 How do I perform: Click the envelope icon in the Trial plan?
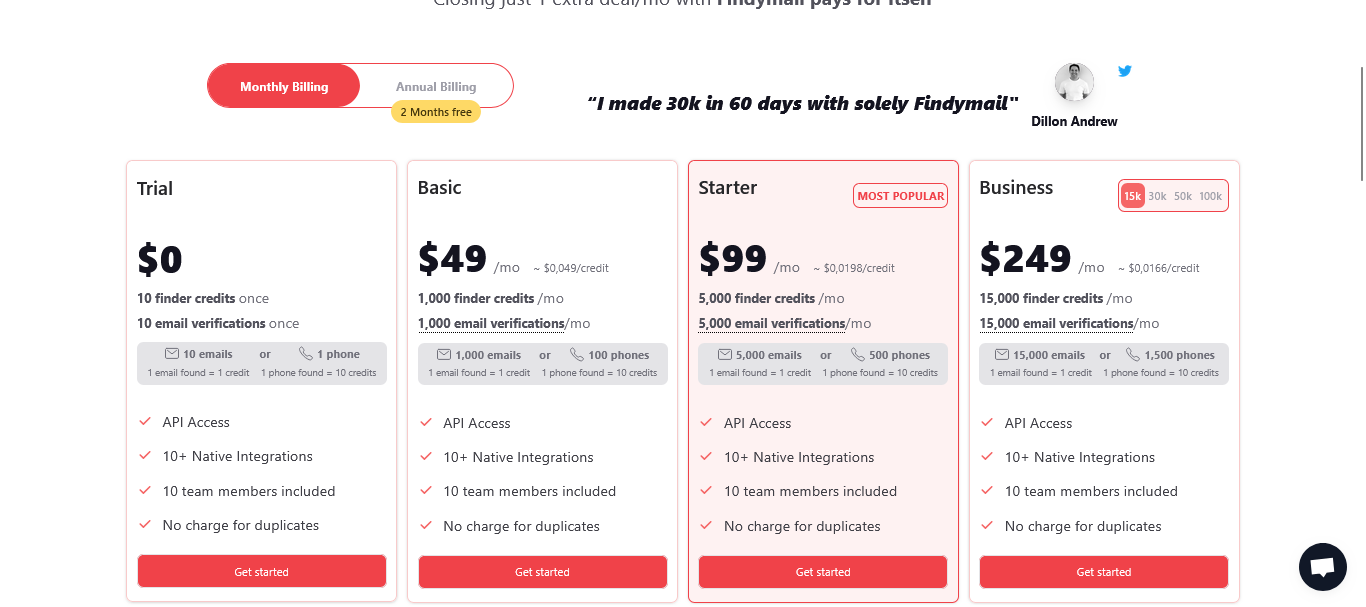(174, 353)
